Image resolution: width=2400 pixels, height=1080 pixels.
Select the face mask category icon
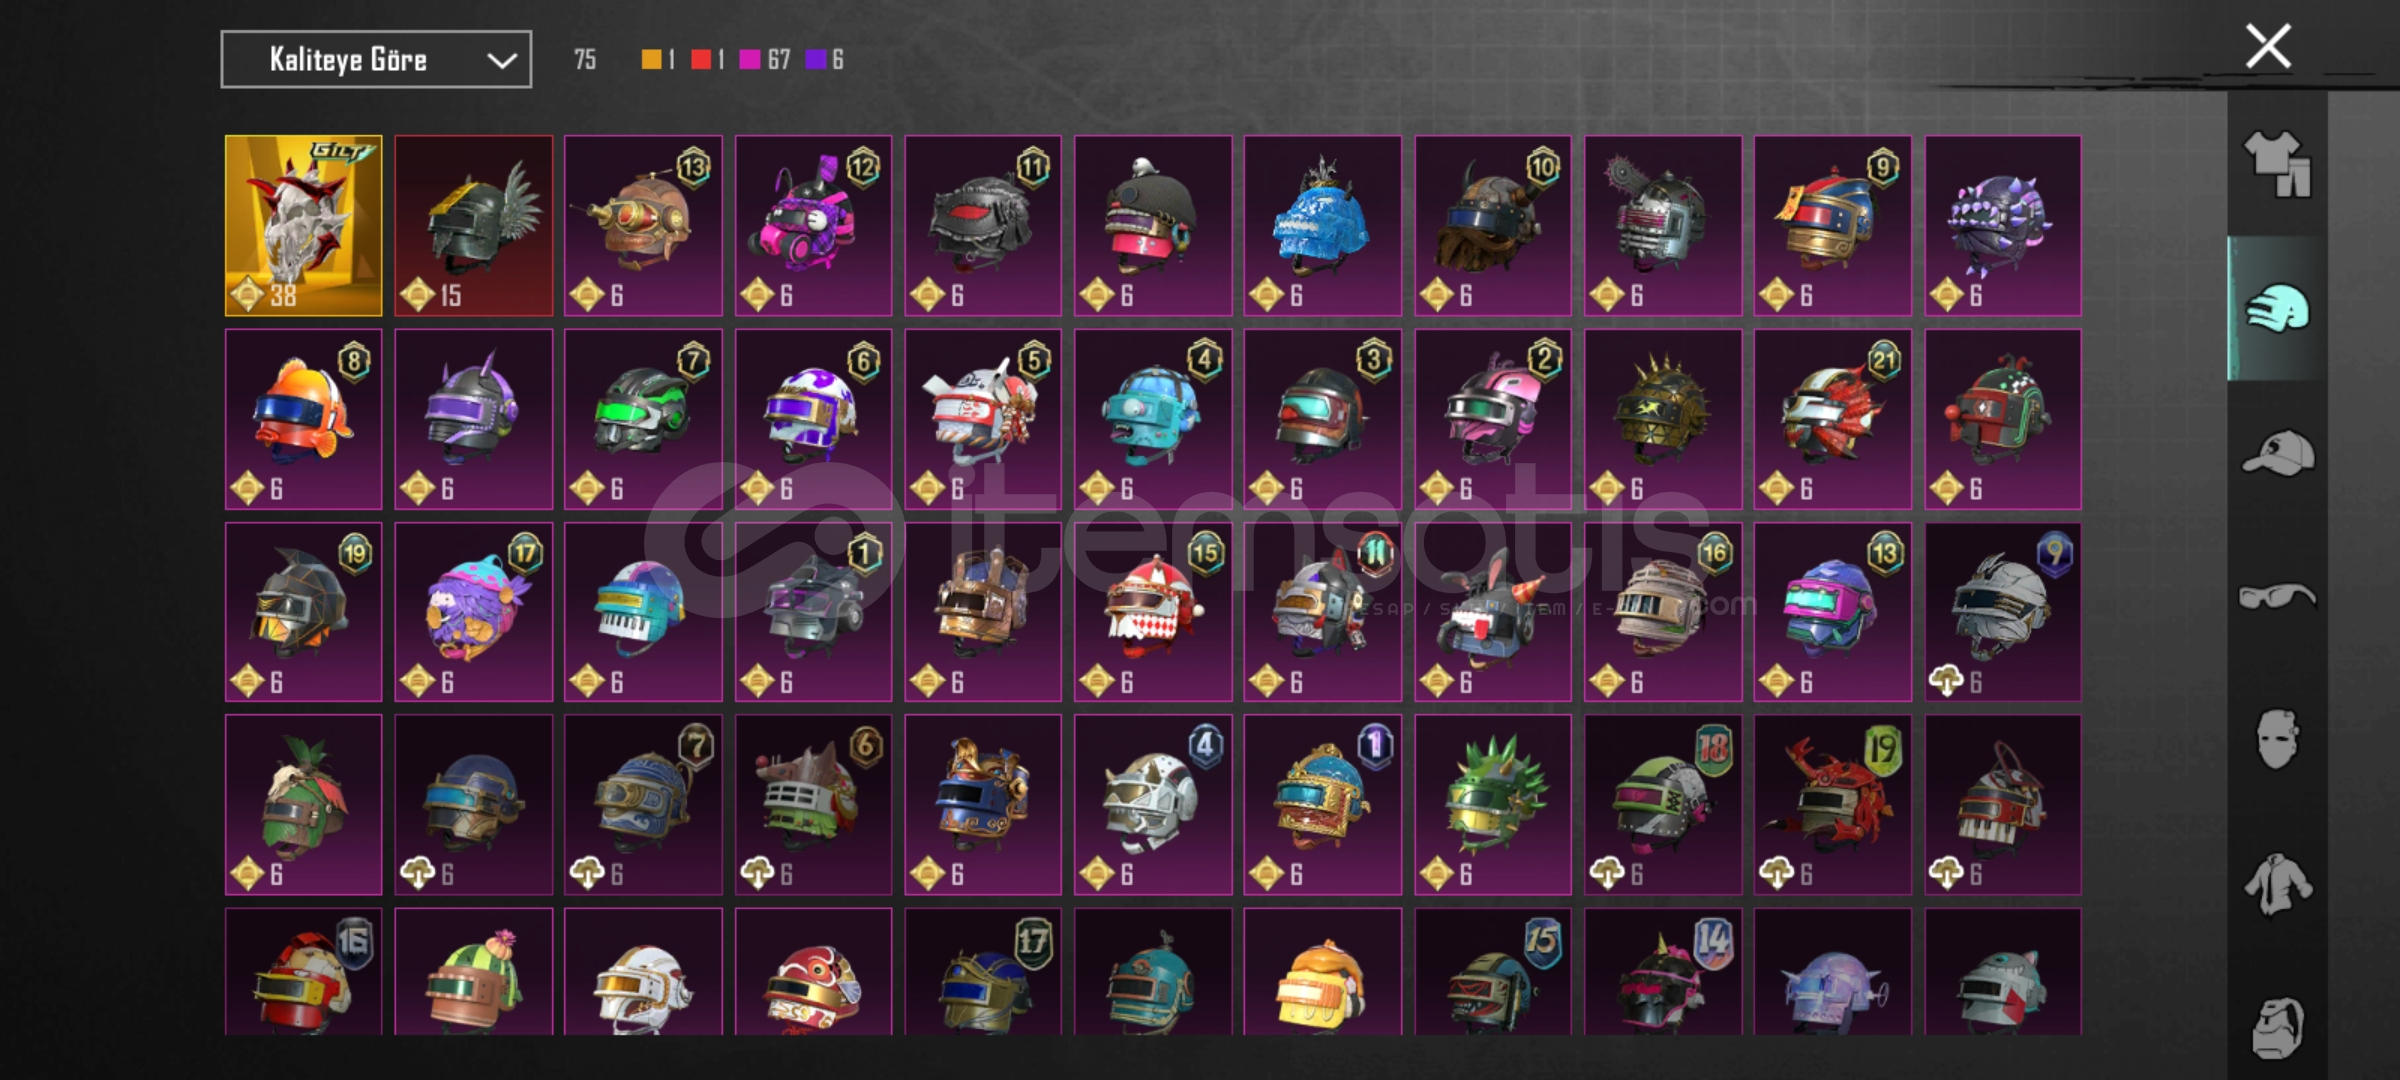click(x=2277, y=739)
